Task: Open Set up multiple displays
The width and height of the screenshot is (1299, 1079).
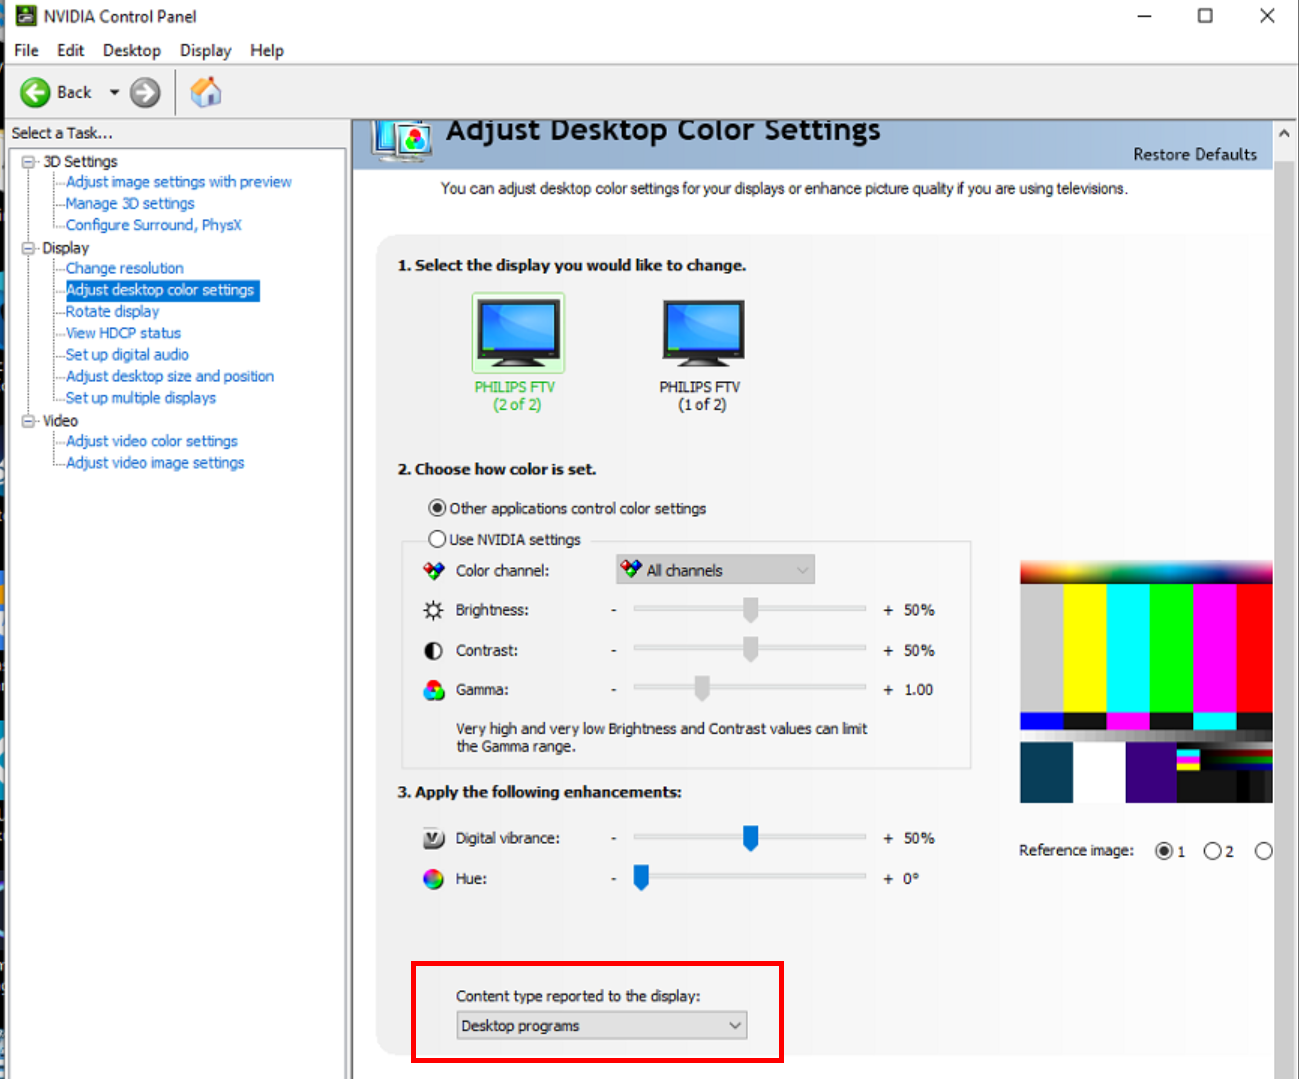Action: (x=141, y=398)
